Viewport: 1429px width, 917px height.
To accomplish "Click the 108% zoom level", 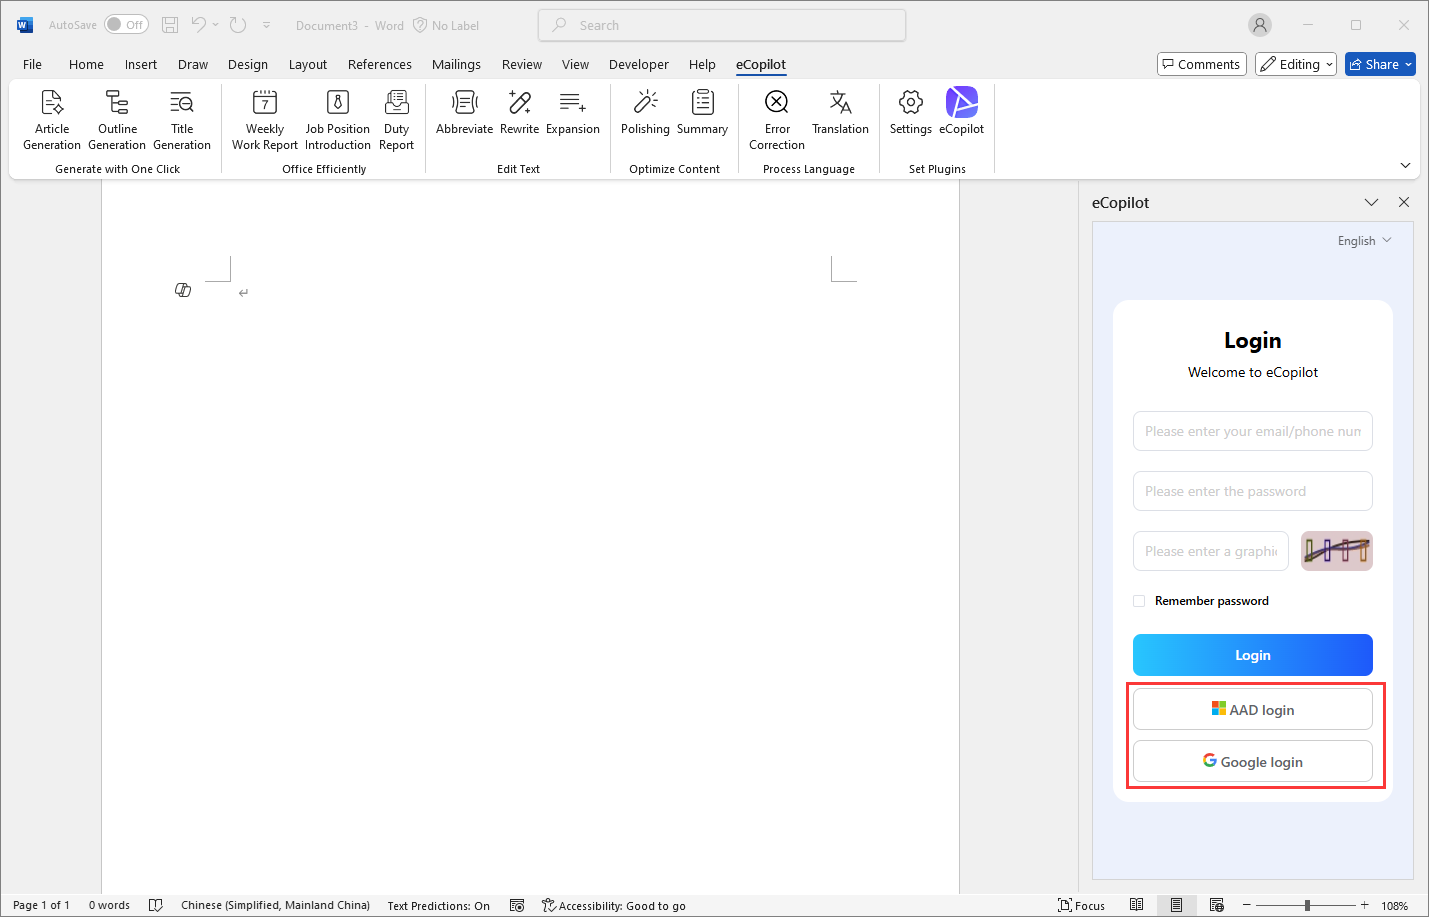I will (1395, 905).
